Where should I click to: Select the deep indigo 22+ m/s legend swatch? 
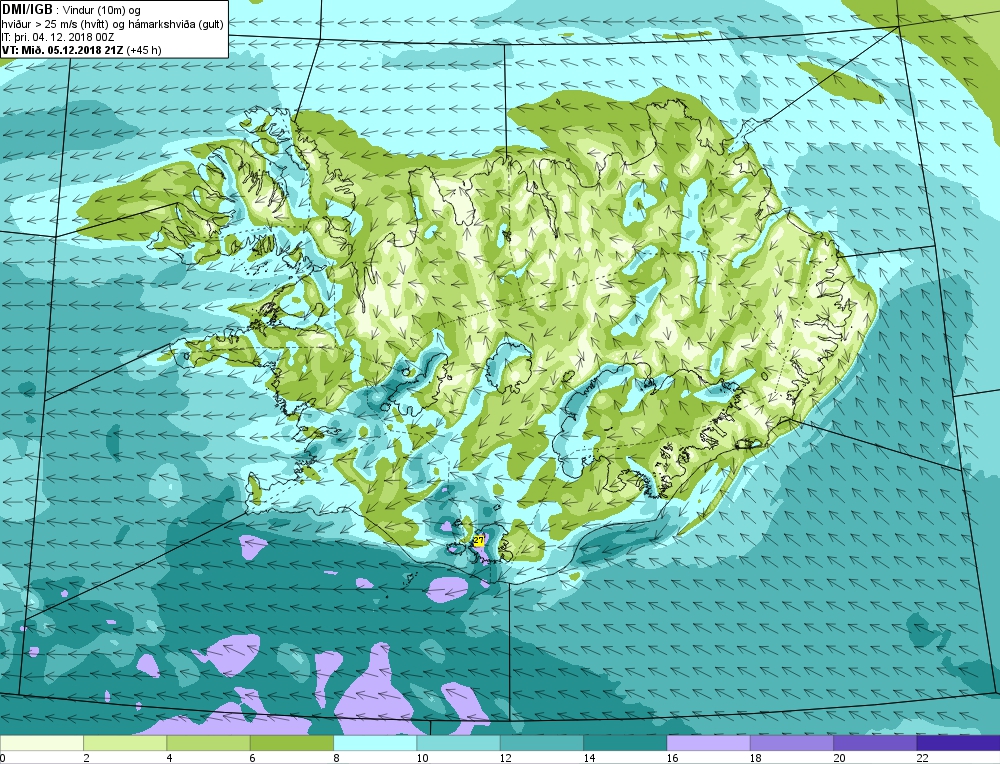point(959,743)
